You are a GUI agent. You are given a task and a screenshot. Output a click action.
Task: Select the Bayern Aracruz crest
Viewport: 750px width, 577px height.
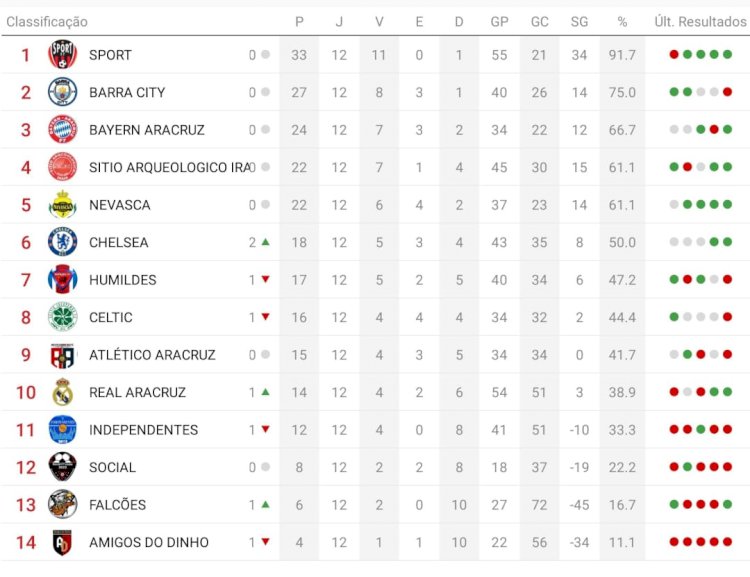62,130
